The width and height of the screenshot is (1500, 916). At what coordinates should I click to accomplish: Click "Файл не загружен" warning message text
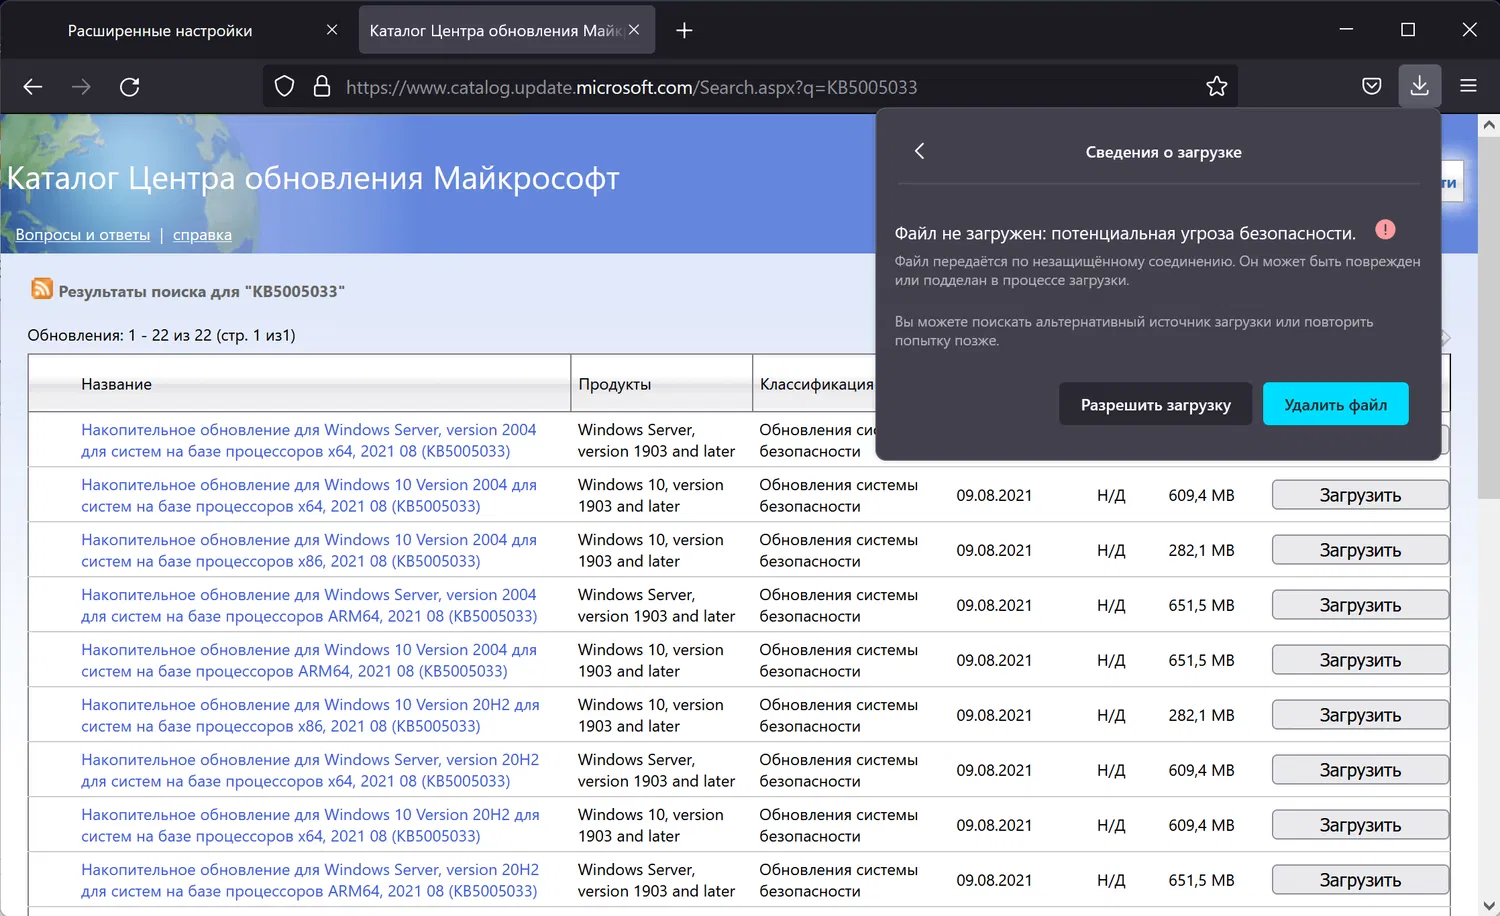(1125, 234)
